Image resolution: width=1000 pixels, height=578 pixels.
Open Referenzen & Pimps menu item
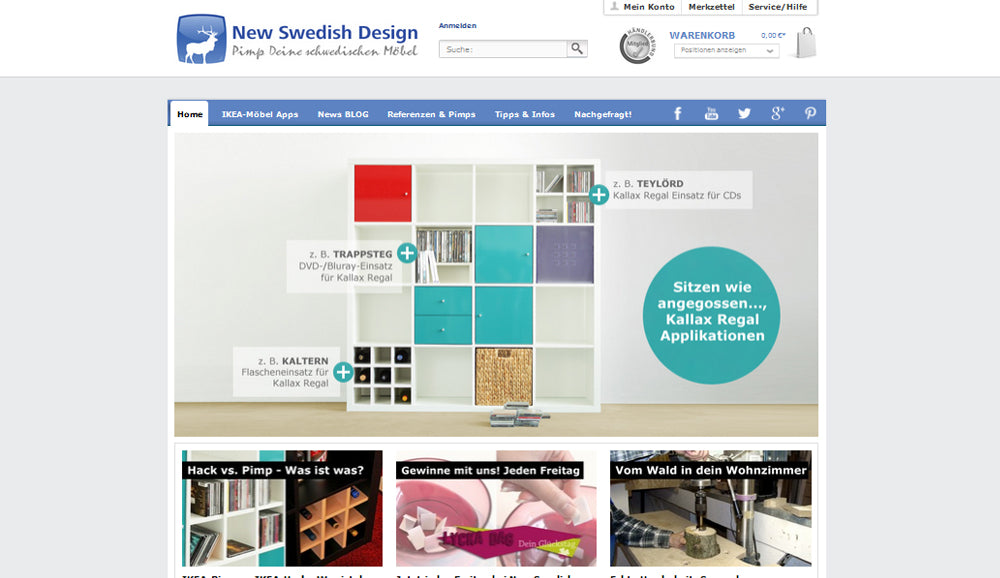click(431, 114)
